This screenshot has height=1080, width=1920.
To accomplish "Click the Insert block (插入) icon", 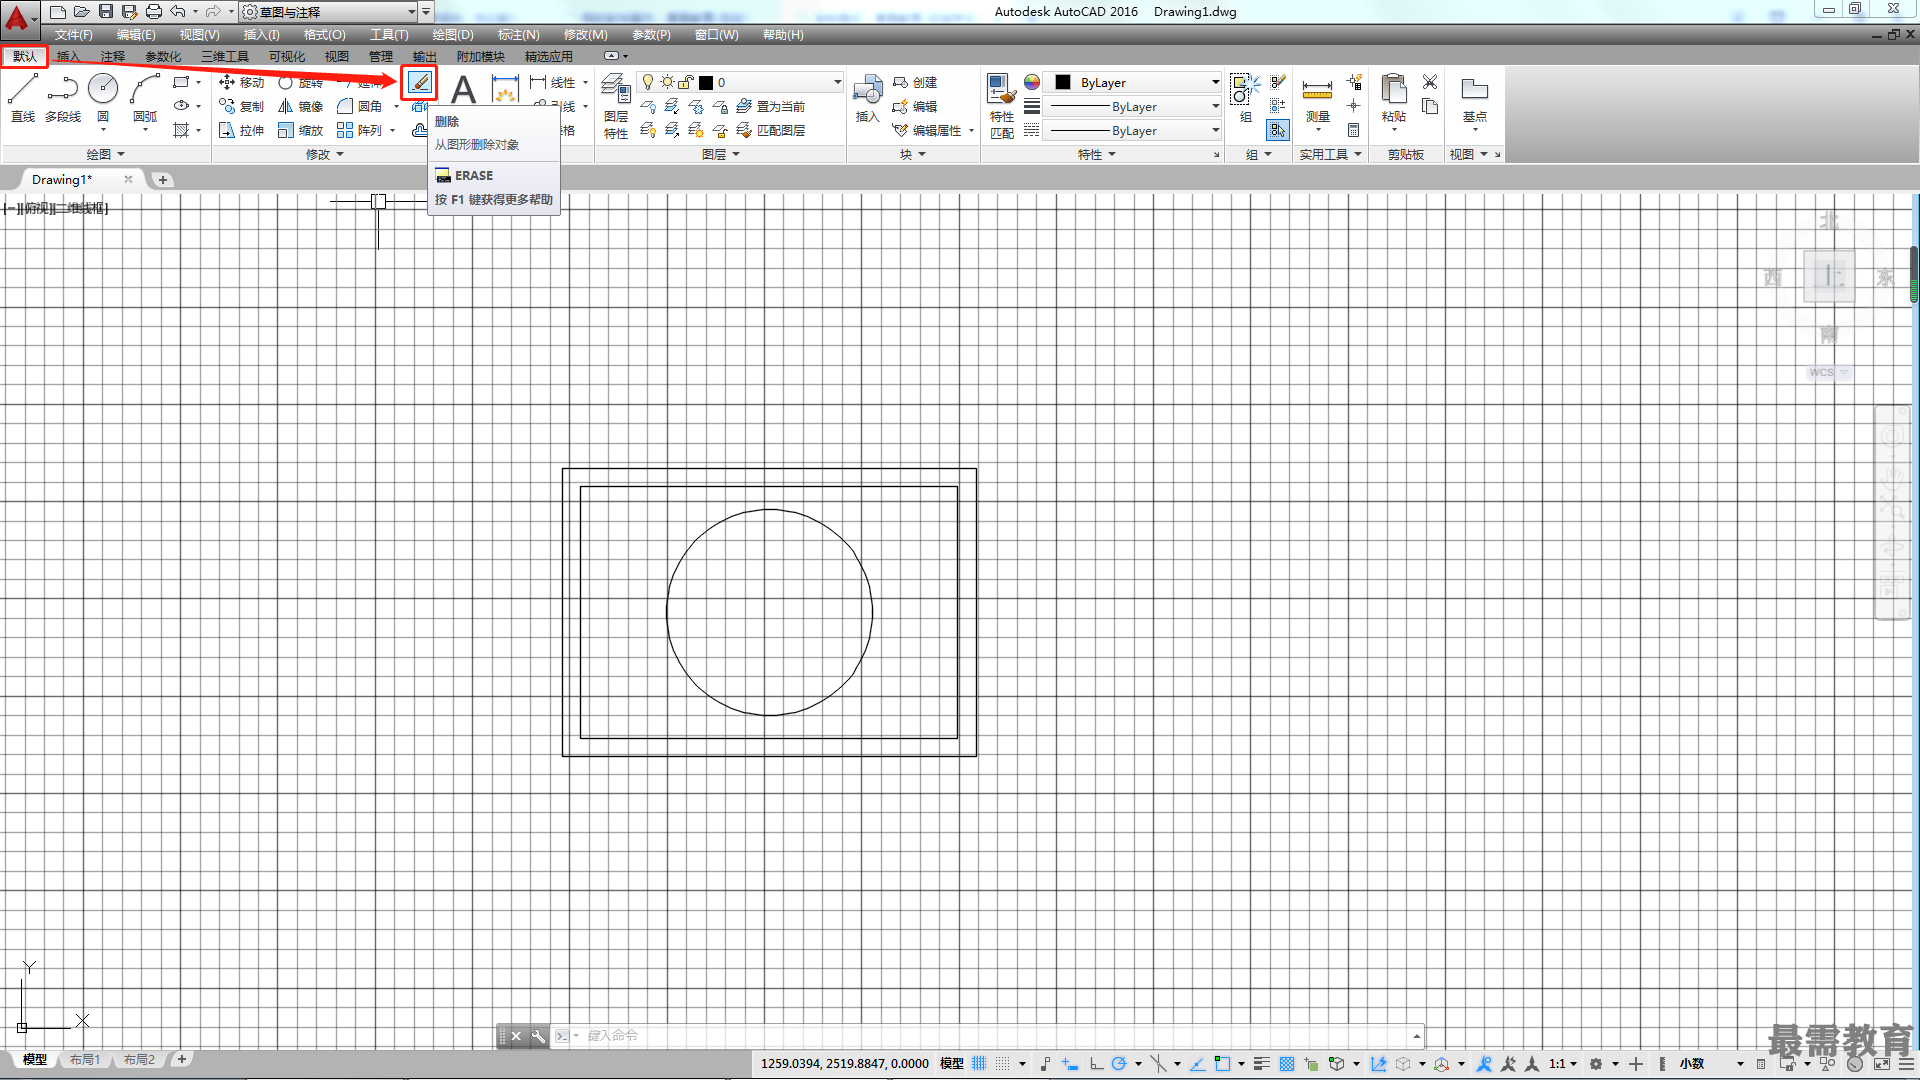I will coord(867,98).
